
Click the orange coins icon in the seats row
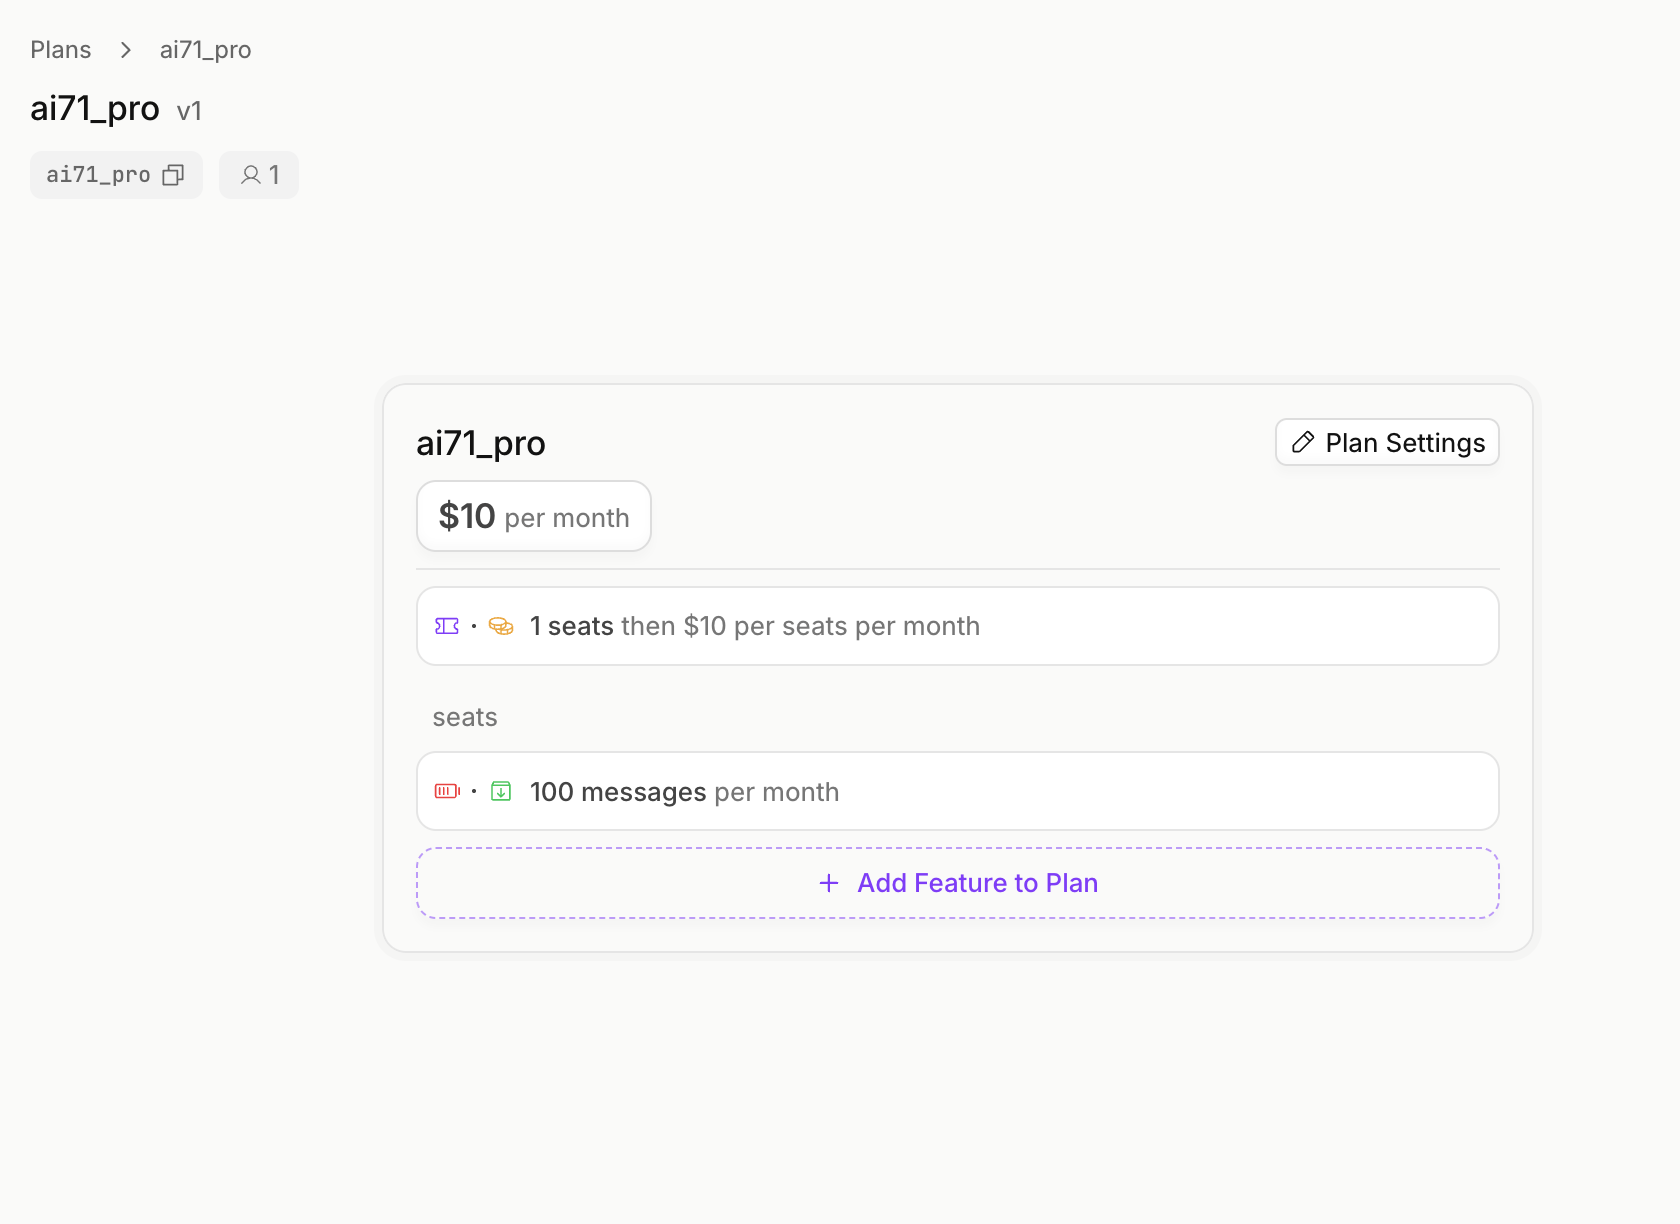pos(501,626)
